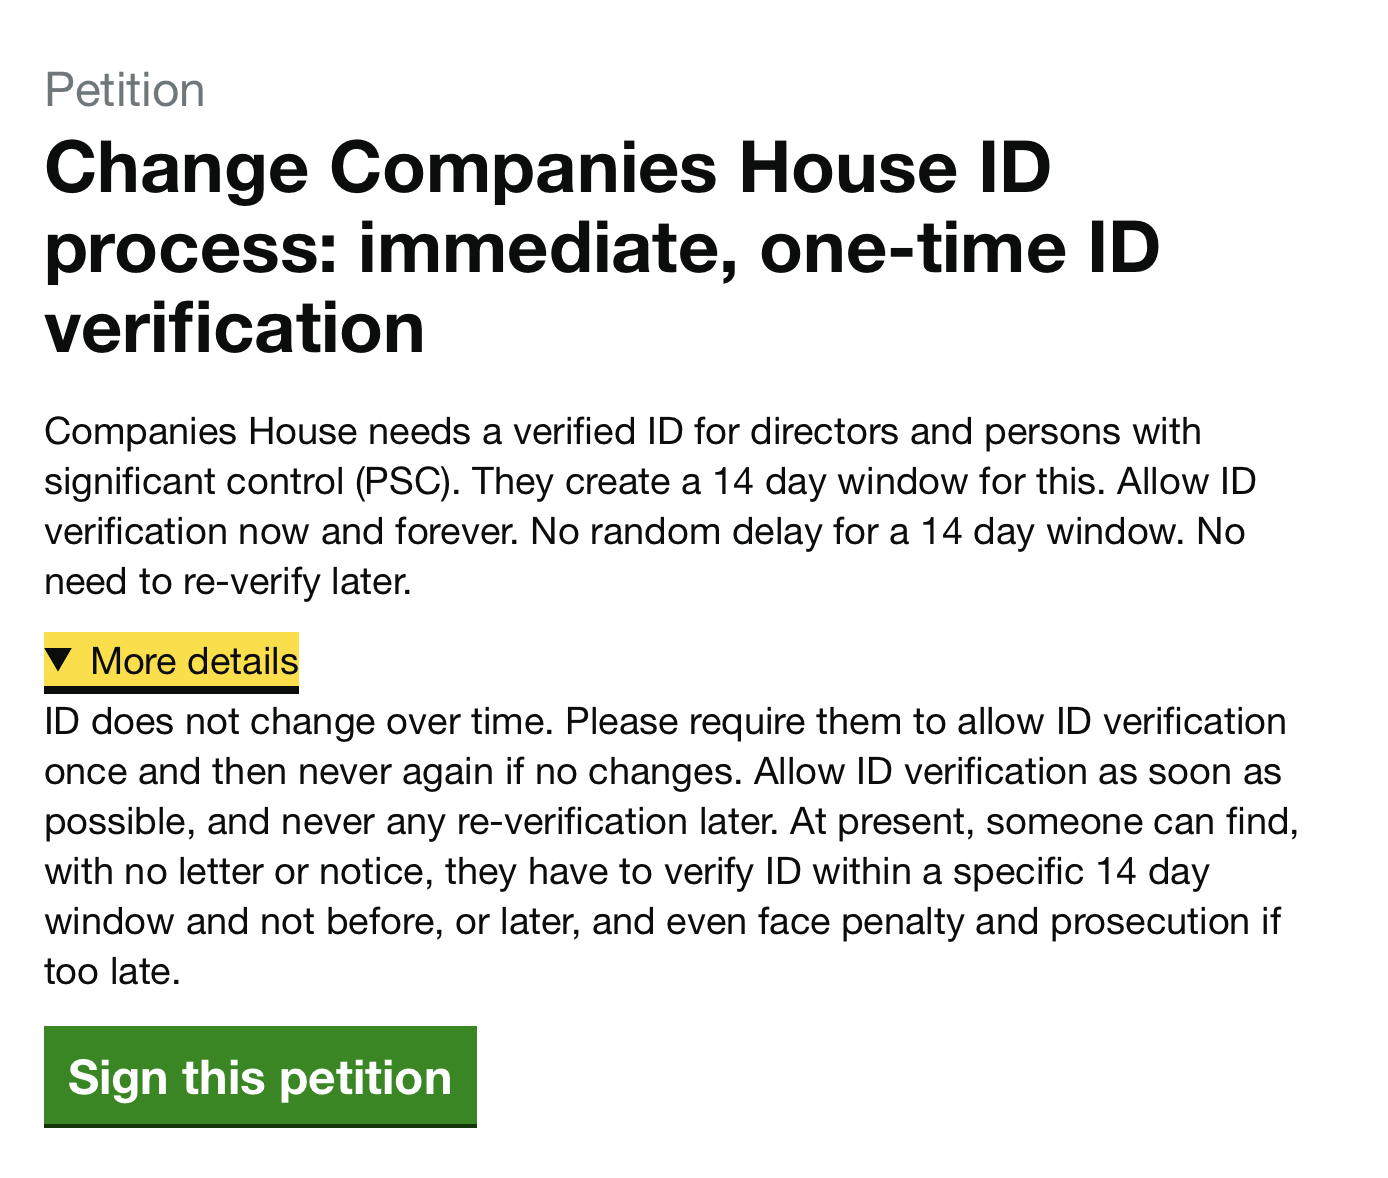Click '(PSC)' in the summary paragraph
This screenshot has width=1388, height=1178.
pyautogui.click(x=407, y=482)
